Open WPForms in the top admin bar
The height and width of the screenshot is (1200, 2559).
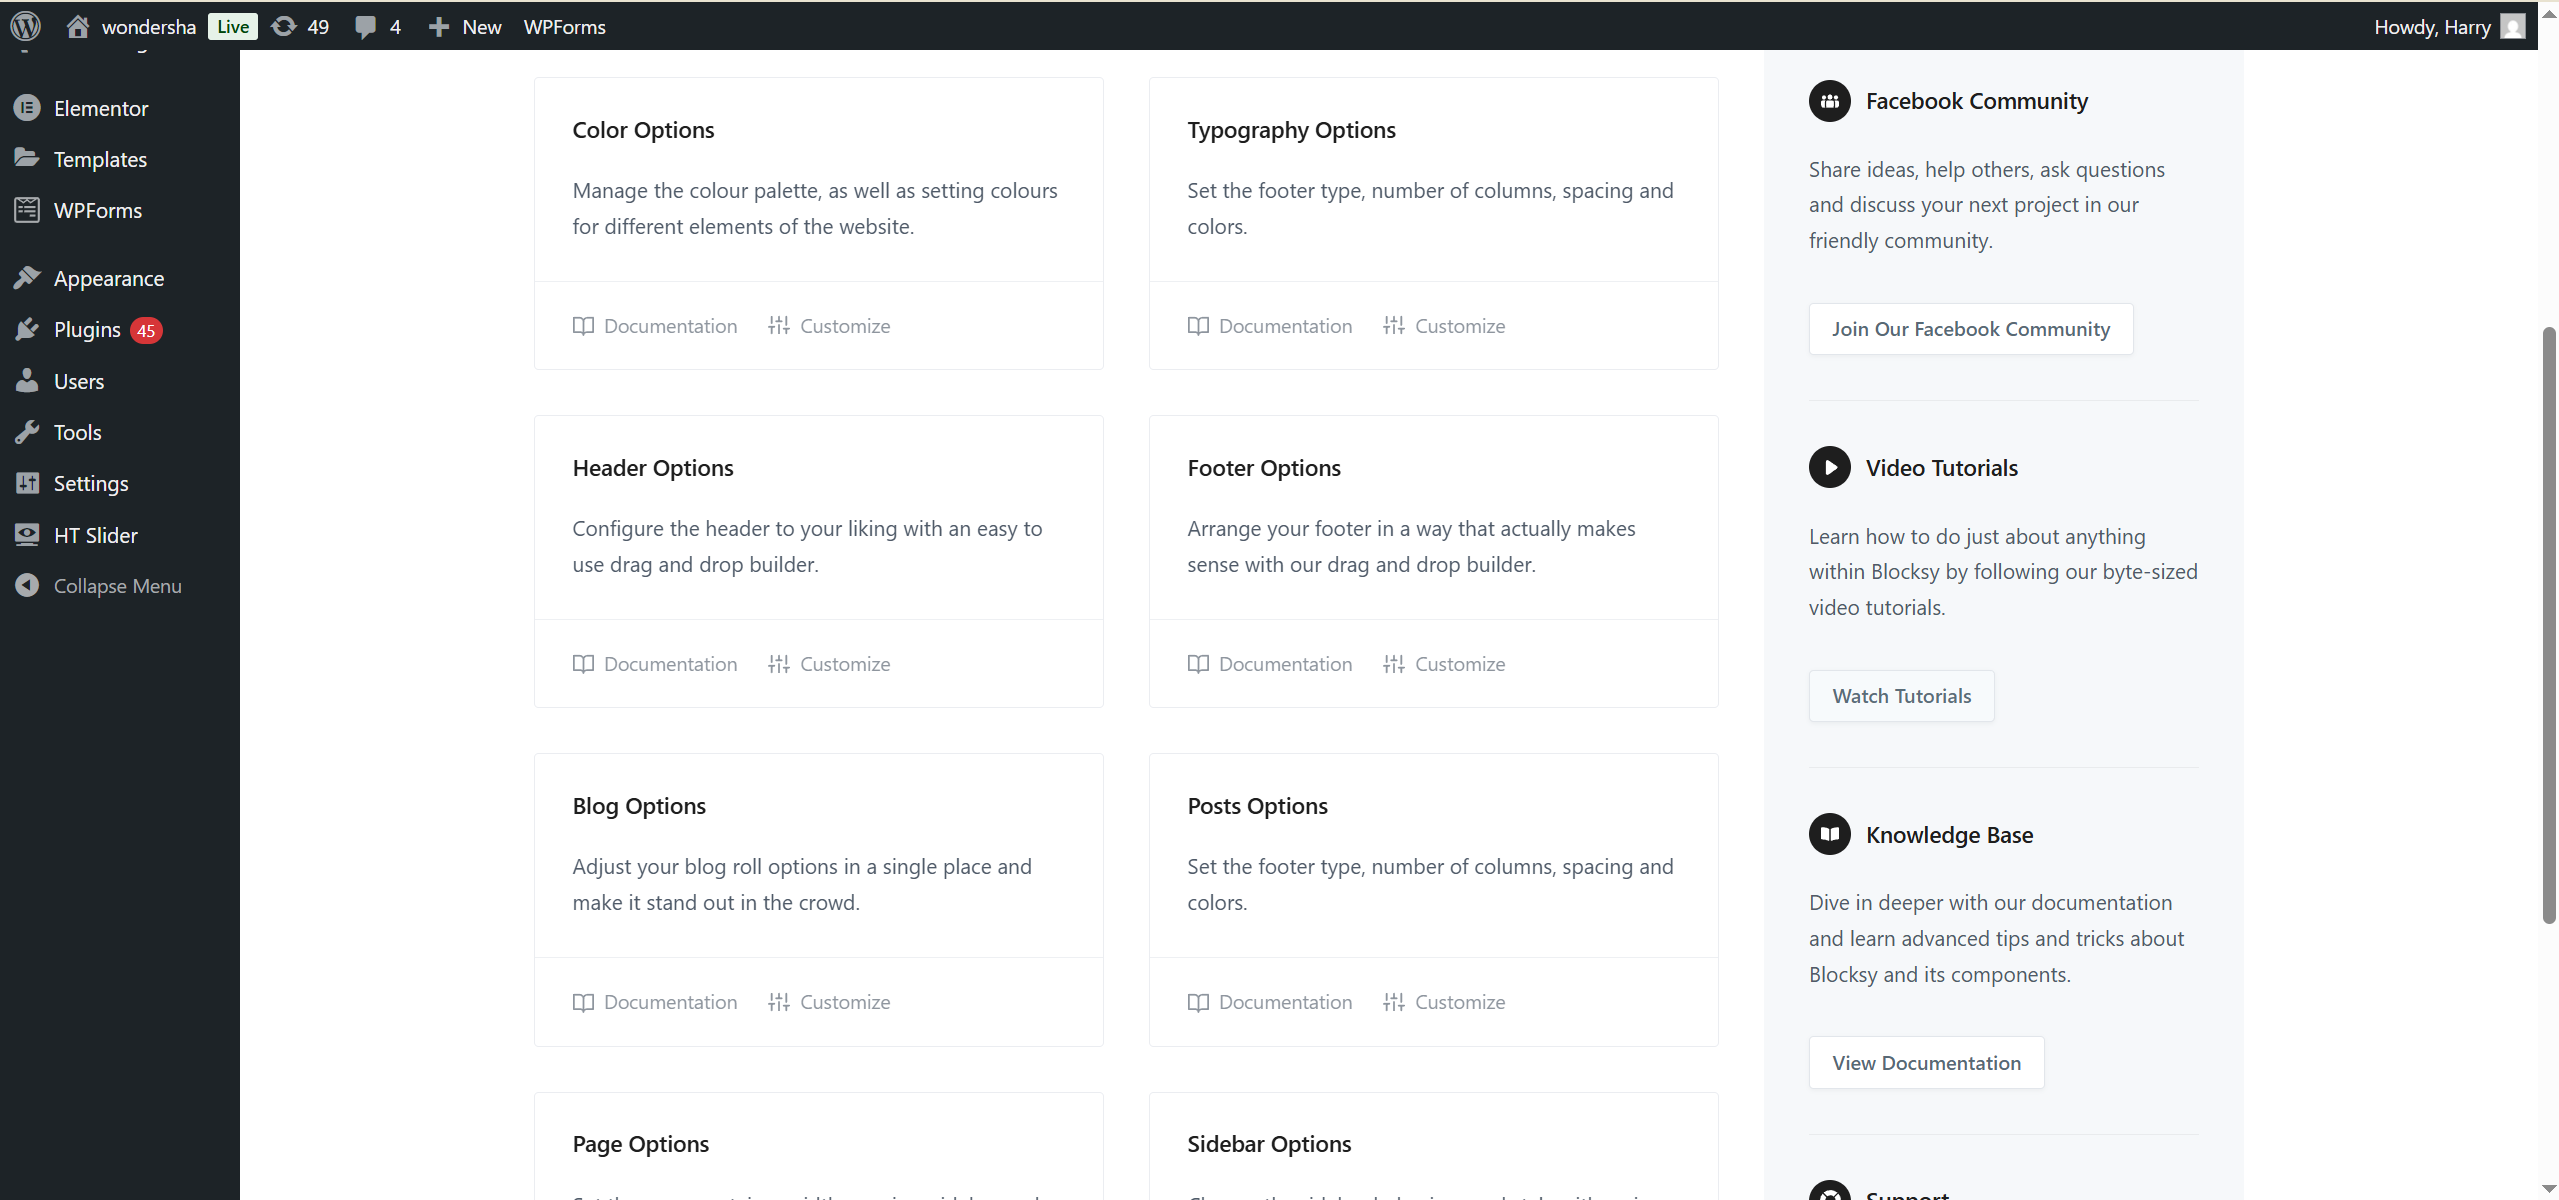pos(564,26)
